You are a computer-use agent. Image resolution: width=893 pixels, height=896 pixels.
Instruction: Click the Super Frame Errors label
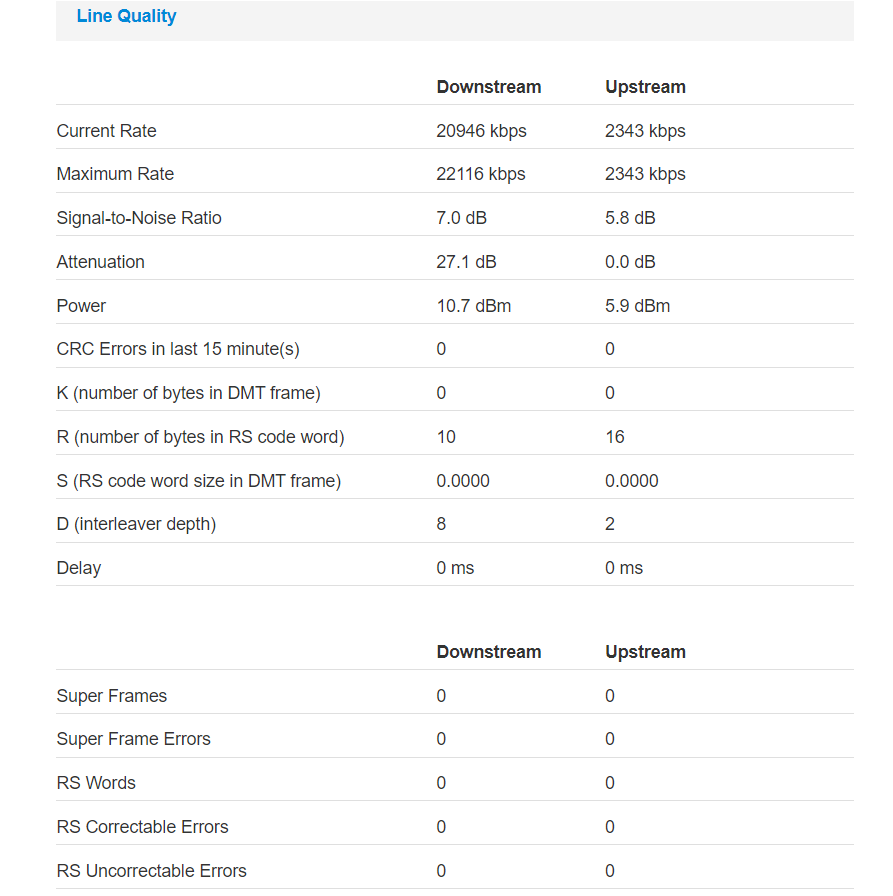(x=134, y=739)
